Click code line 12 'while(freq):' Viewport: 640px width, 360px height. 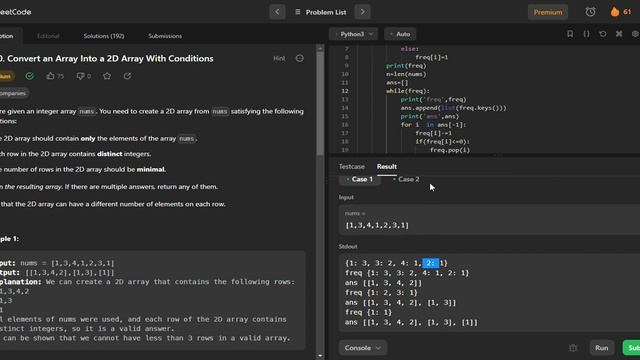(x=408, y=91)
